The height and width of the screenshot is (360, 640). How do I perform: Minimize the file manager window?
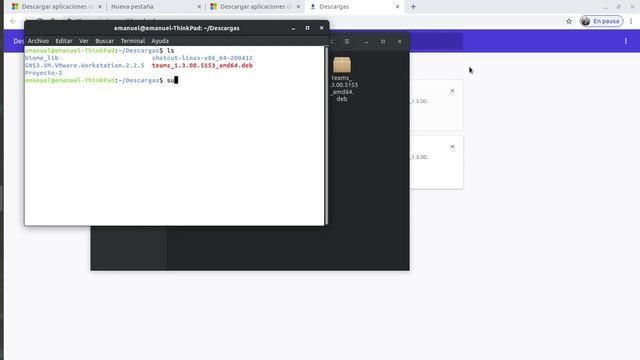point(366,41)
